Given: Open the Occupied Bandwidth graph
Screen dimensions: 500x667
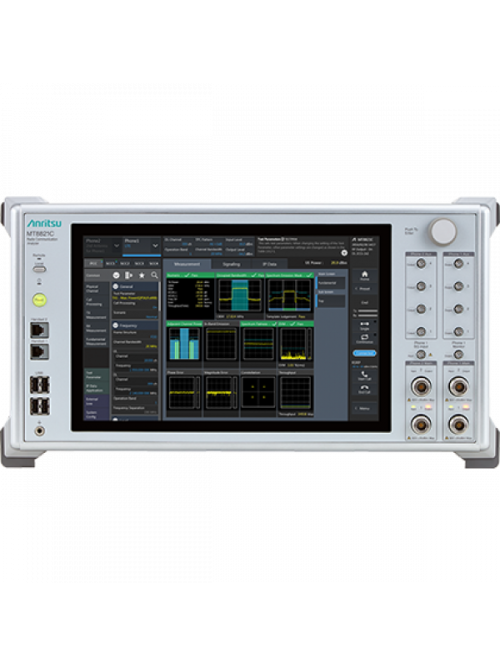Looking at the screenshot, I should coord(240,296).
